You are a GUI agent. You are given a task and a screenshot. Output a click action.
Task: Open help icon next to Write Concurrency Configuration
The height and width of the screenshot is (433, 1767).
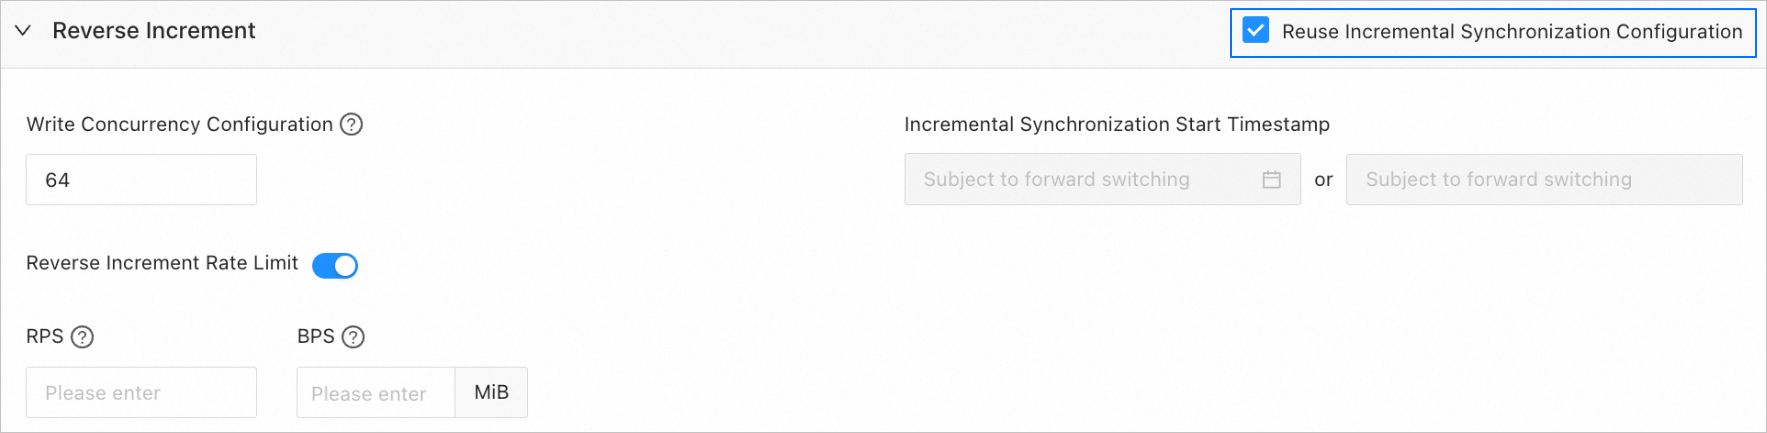click(x=351, y=124)
